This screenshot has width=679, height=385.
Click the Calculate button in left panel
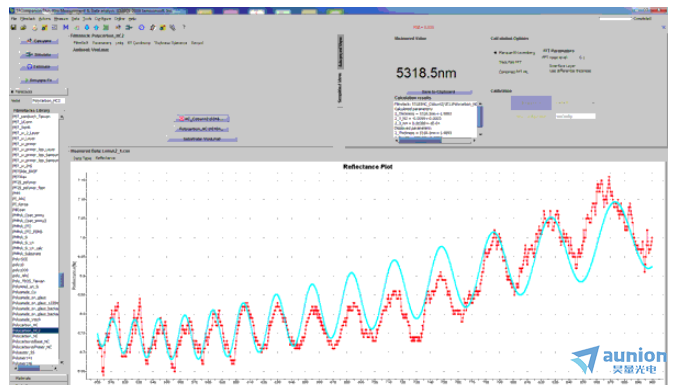click(x=39, y=41)
